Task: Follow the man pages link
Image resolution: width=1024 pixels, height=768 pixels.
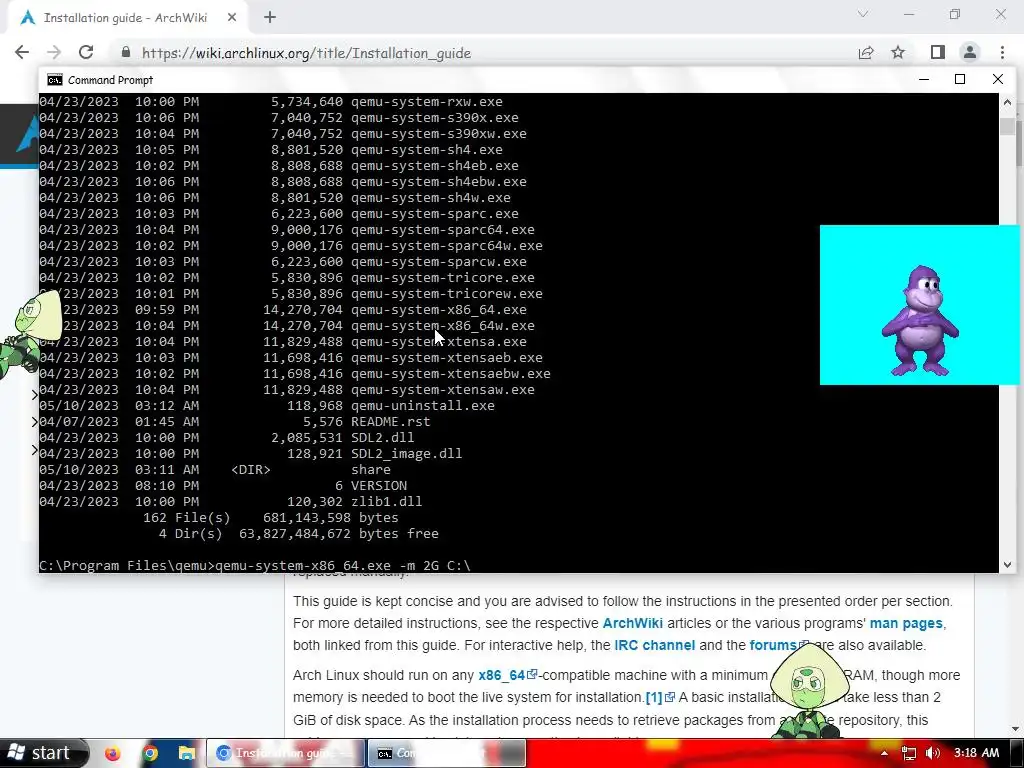Action: [906, 623]
